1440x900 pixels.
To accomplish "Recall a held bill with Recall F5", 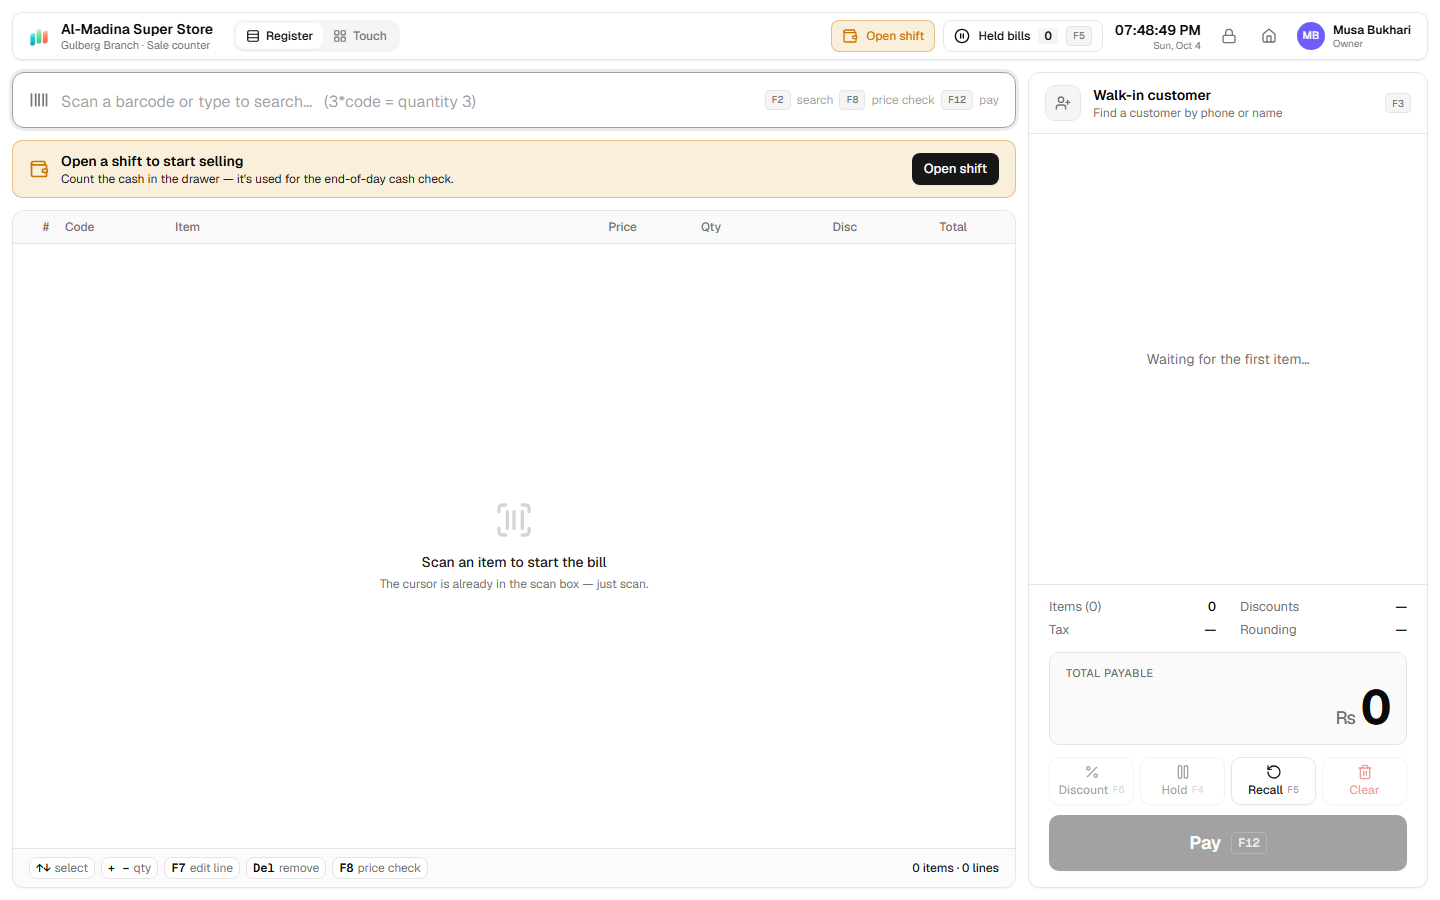I will click(1274, 781).
